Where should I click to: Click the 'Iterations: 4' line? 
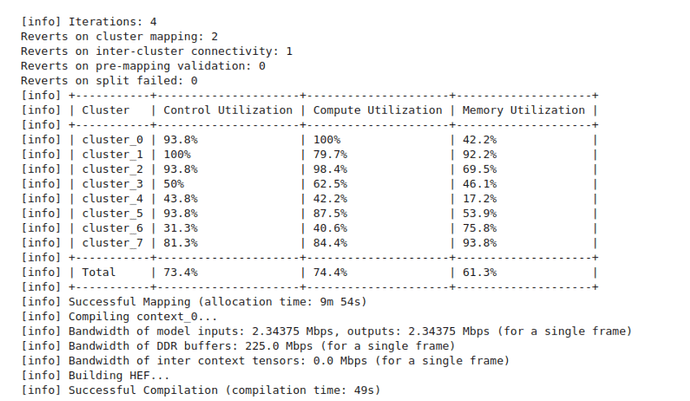click(x=108, y=19)
